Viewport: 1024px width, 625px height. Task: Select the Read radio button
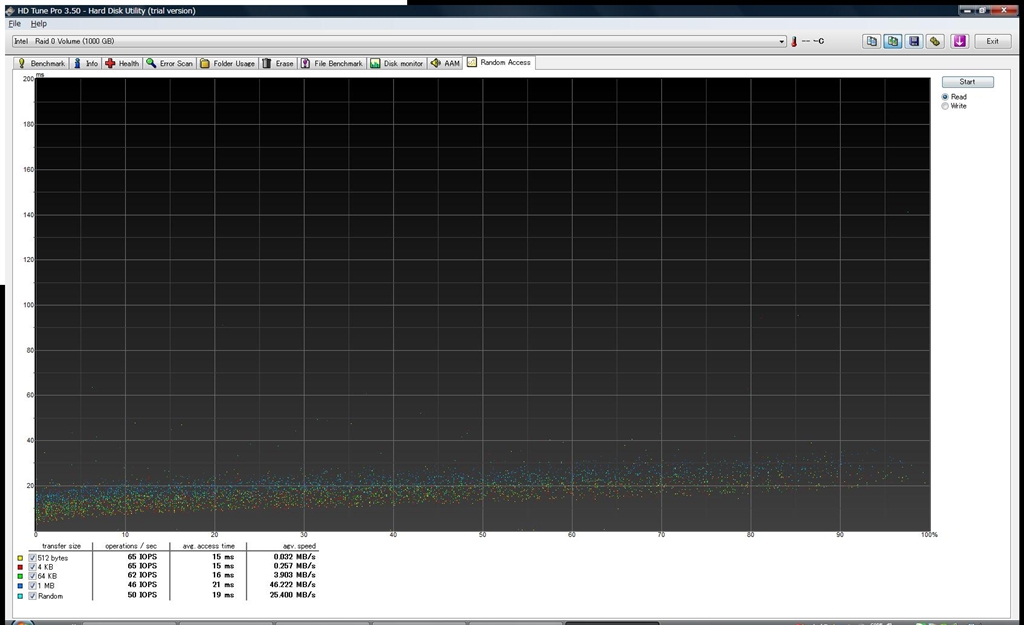point(946,97)
